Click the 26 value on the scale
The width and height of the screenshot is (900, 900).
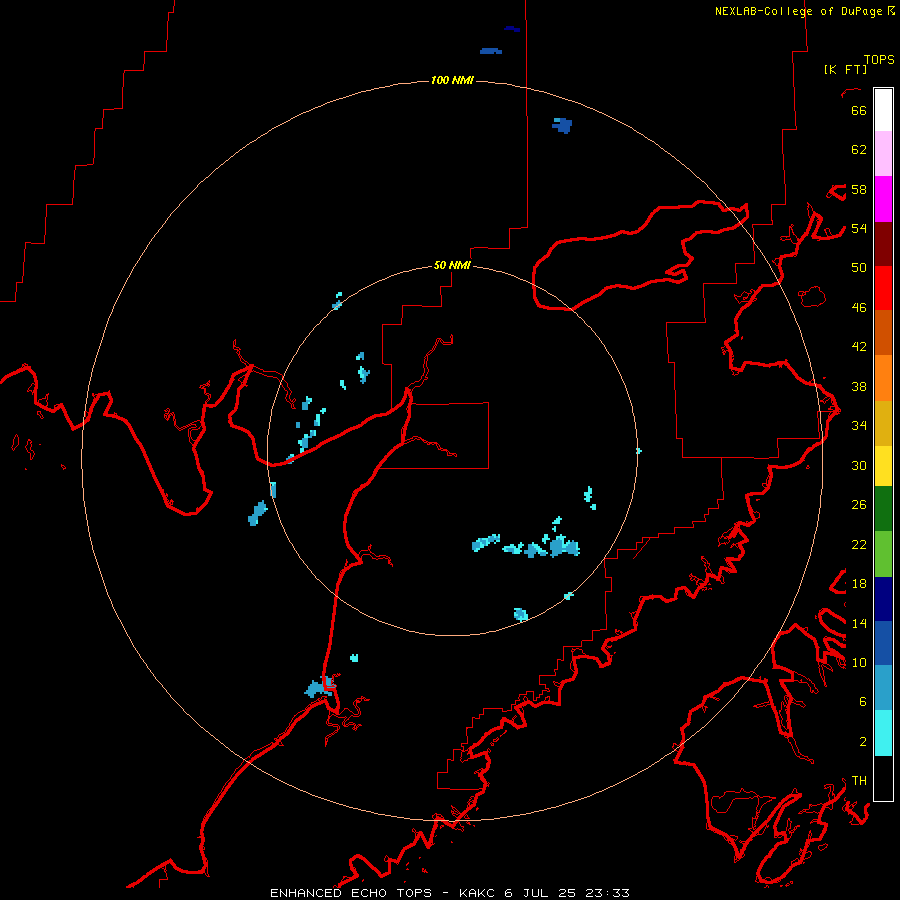tap(859, 505)
